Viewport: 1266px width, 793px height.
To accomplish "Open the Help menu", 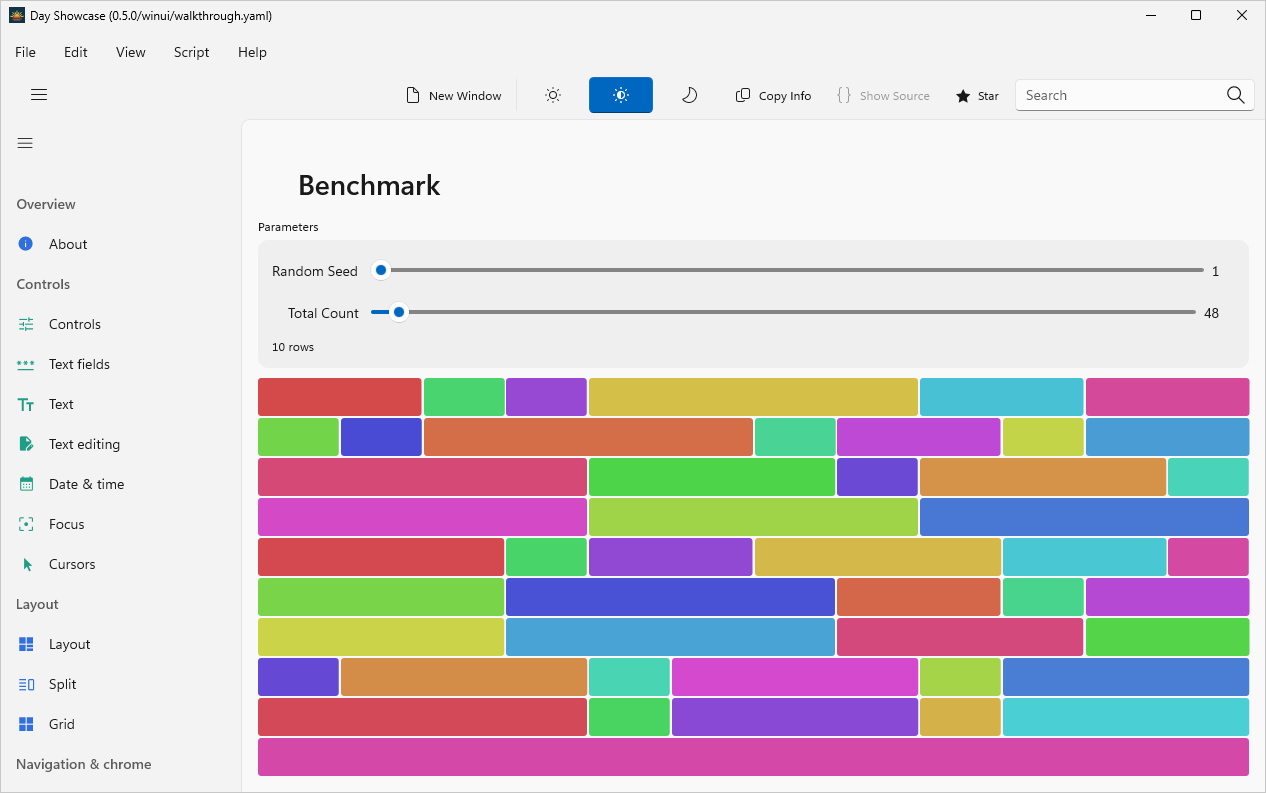I will click(x=252, y=52).
